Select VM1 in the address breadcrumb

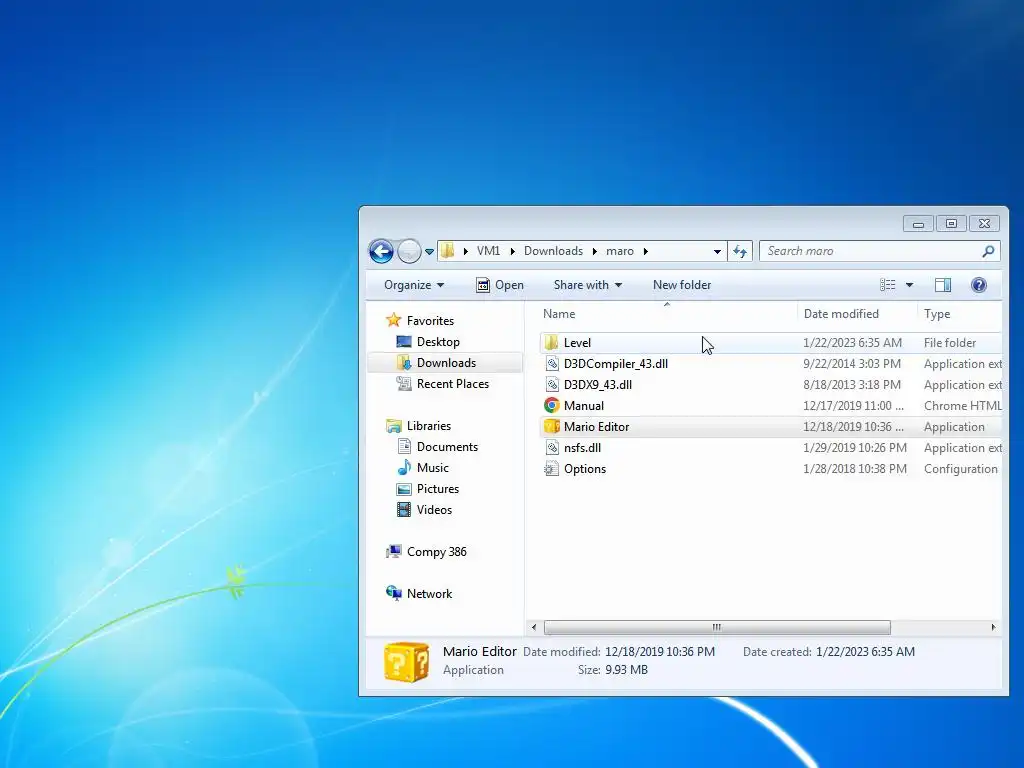pyautogui.click(x=488, y=251)
